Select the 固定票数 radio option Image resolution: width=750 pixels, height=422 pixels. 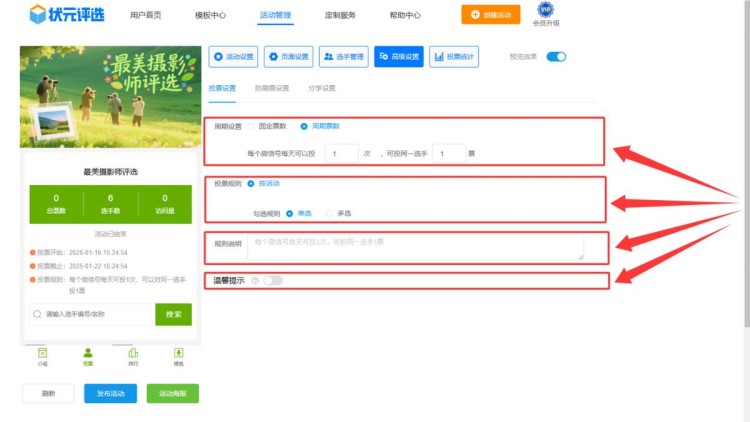pos(251,127)
